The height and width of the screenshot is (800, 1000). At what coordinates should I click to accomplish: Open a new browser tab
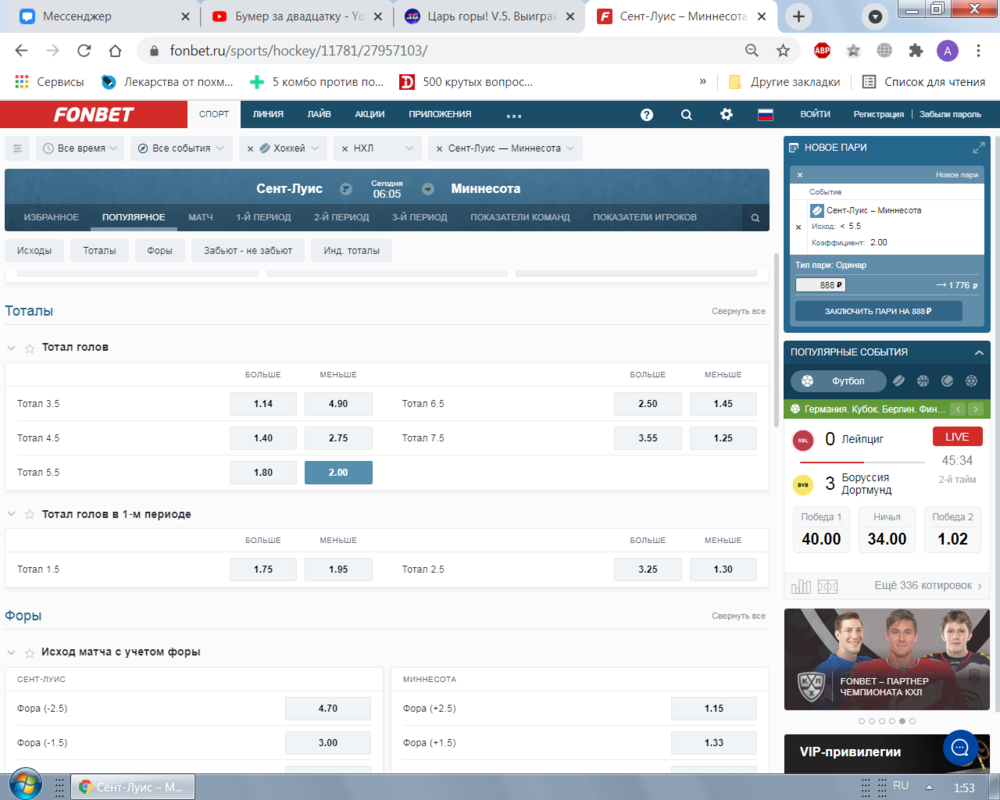798,17
